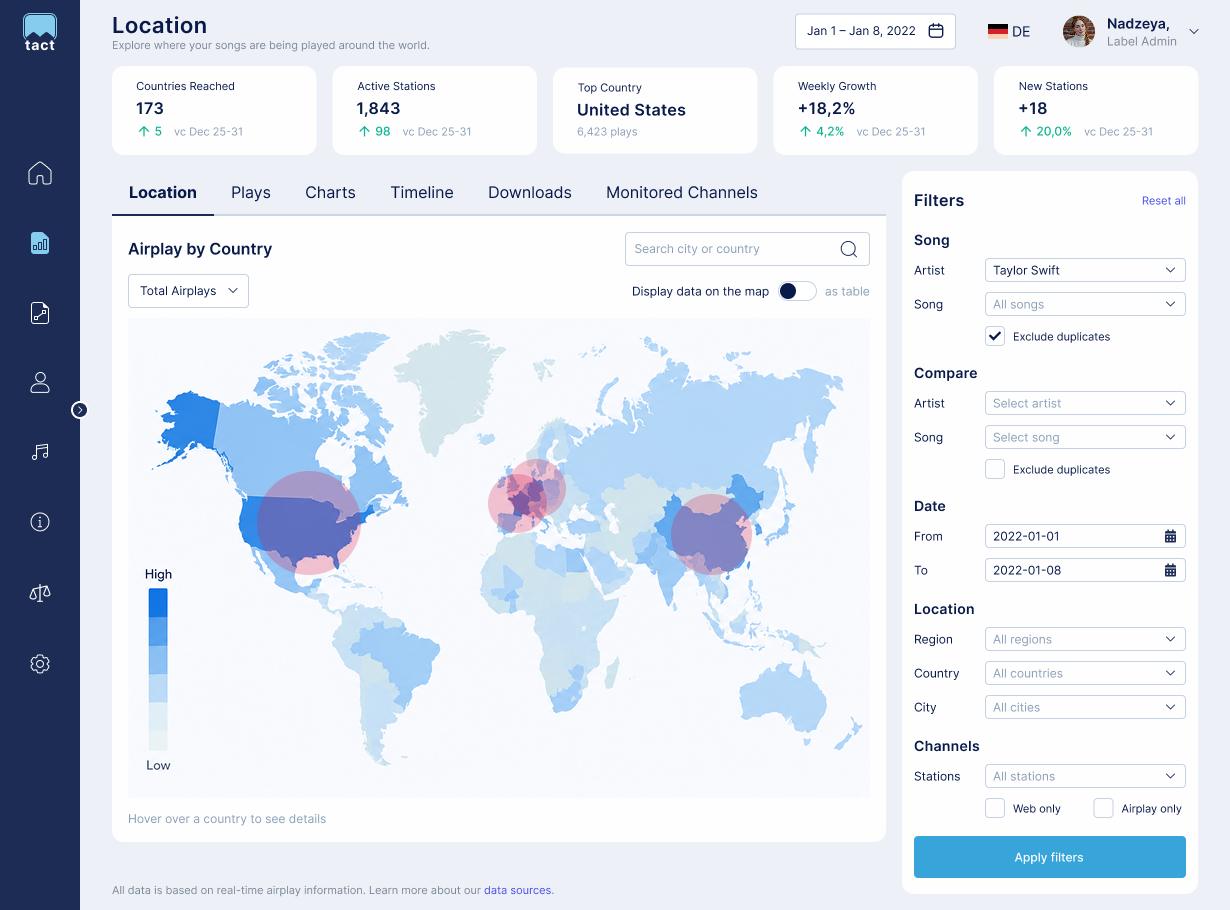Click the New Stations +18 value
The width and height of the screenshot is (1230, 910).
pyautogui.click(x=1033, y=108)
